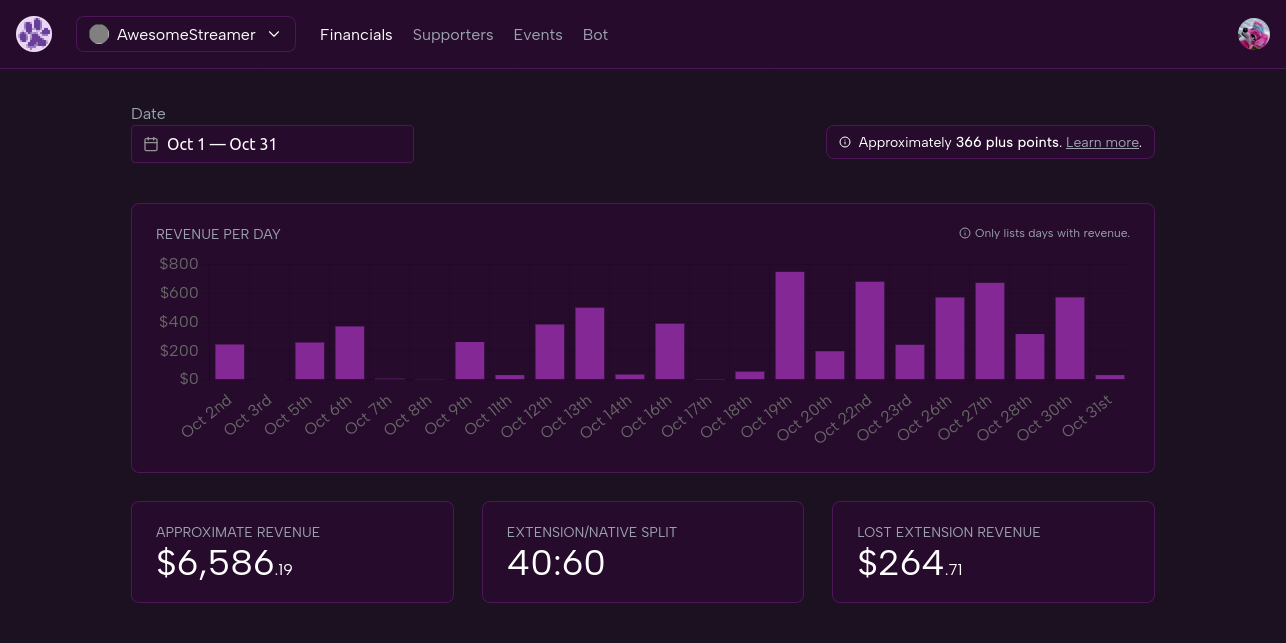The width and height of the screenshot is (1286, 643).
Task: Click the paw logo in the top bar
Action: click(34, 33)
